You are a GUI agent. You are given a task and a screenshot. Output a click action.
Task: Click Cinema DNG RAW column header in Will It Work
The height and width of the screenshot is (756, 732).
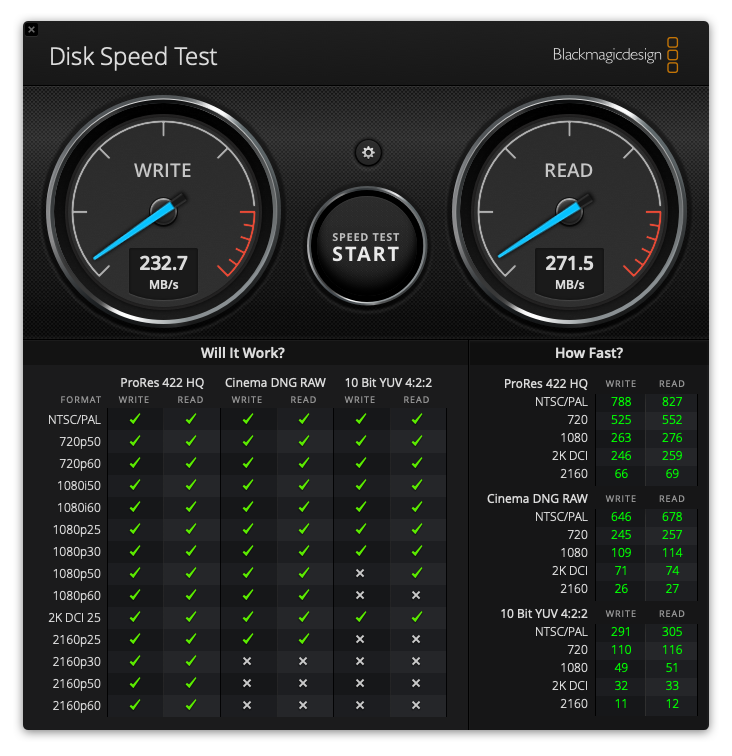[x=275, y=383]
